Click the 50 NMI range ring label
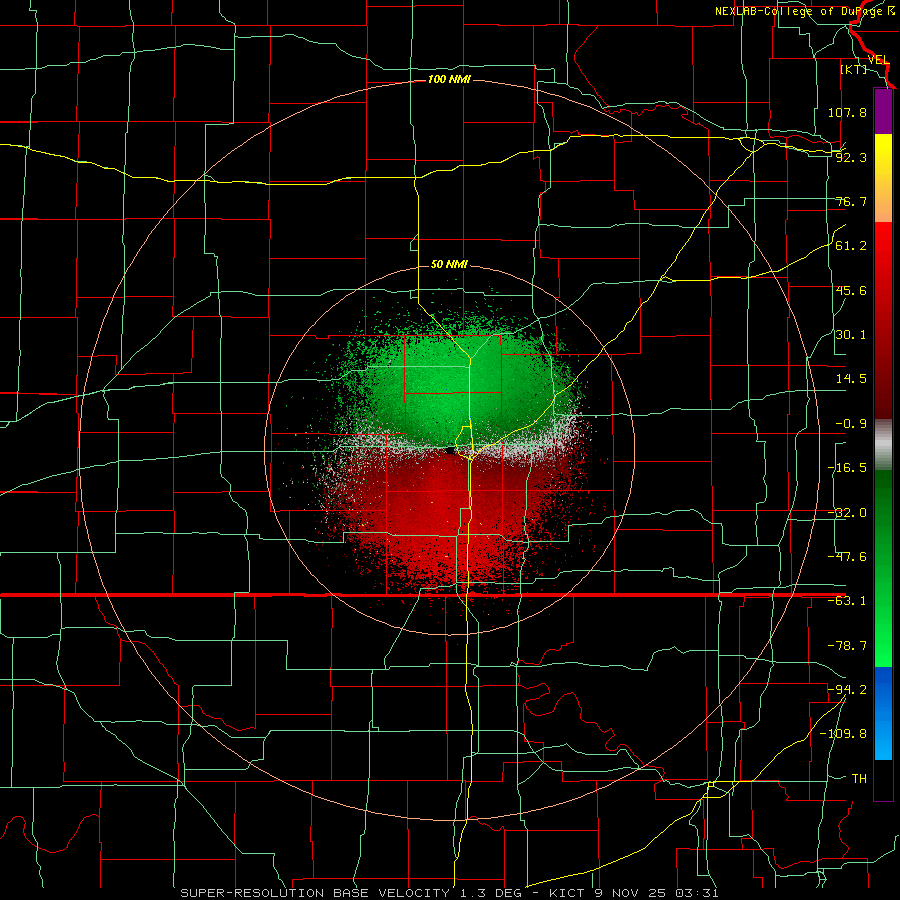Viewport: 900px width, 900px height. click(x=449, y=265)
